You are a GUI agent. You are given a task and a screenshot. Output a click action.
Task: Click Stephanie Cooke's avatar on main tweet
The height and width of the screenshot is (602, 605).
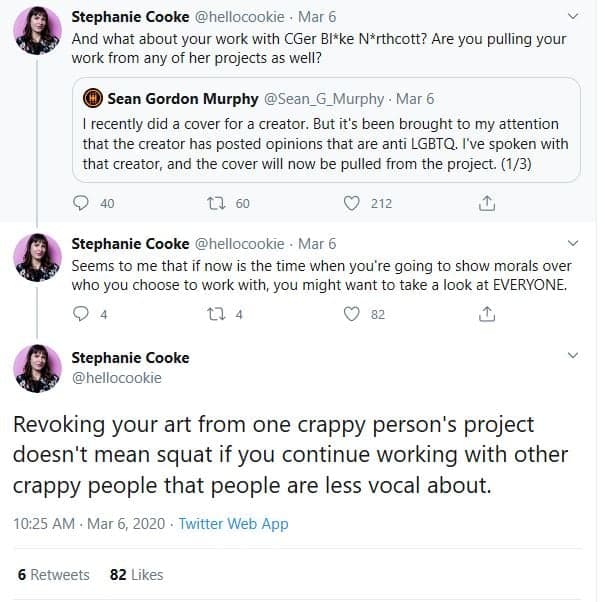pyautogui.click(x=37, y=368)
